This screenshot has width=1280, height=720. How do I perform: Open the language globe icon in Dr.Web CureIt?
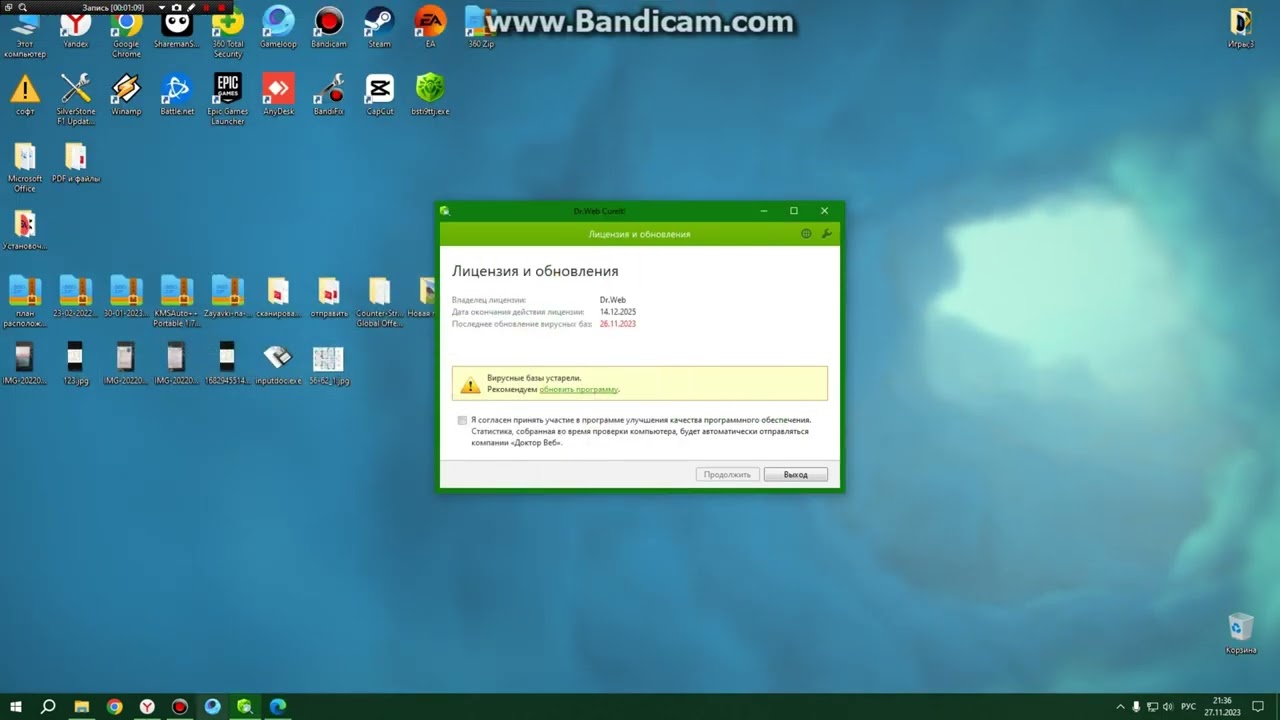click(x=806, y=234)
